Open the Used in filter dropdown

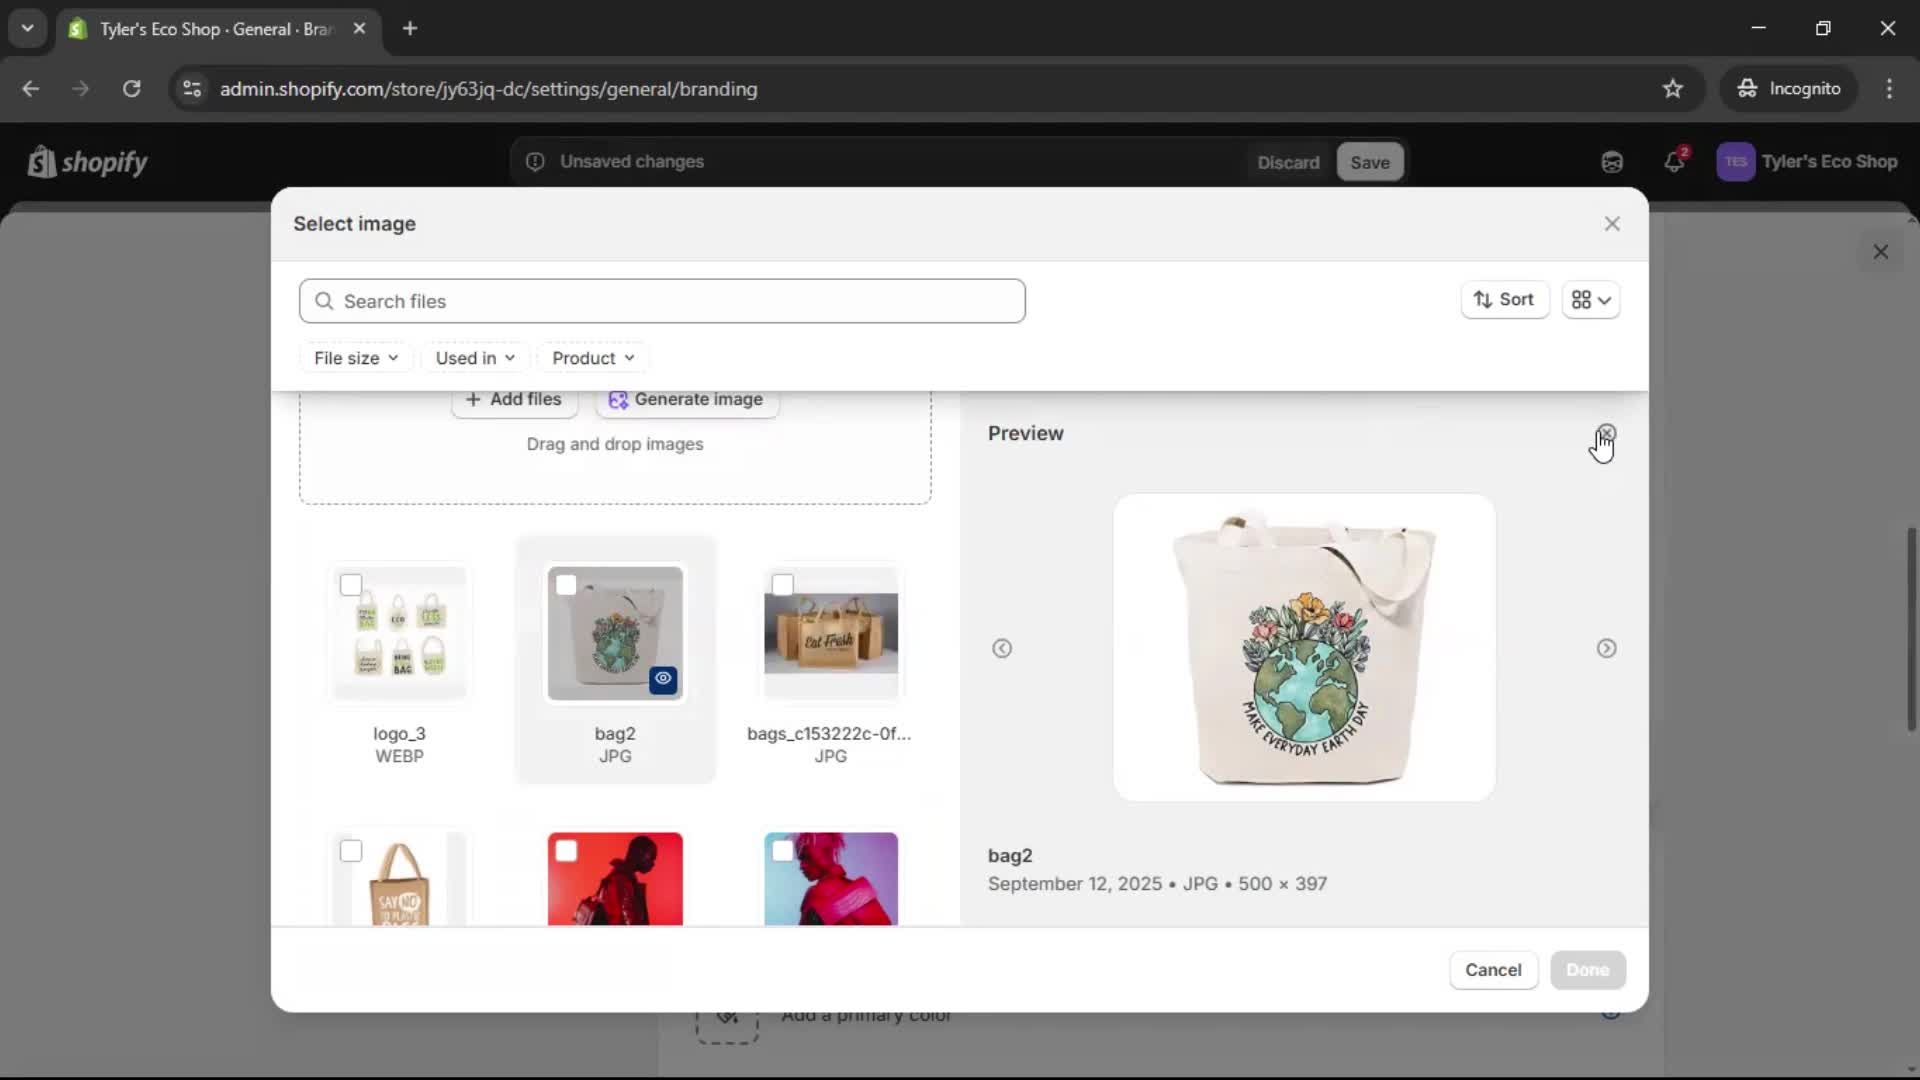coord(475,358)
